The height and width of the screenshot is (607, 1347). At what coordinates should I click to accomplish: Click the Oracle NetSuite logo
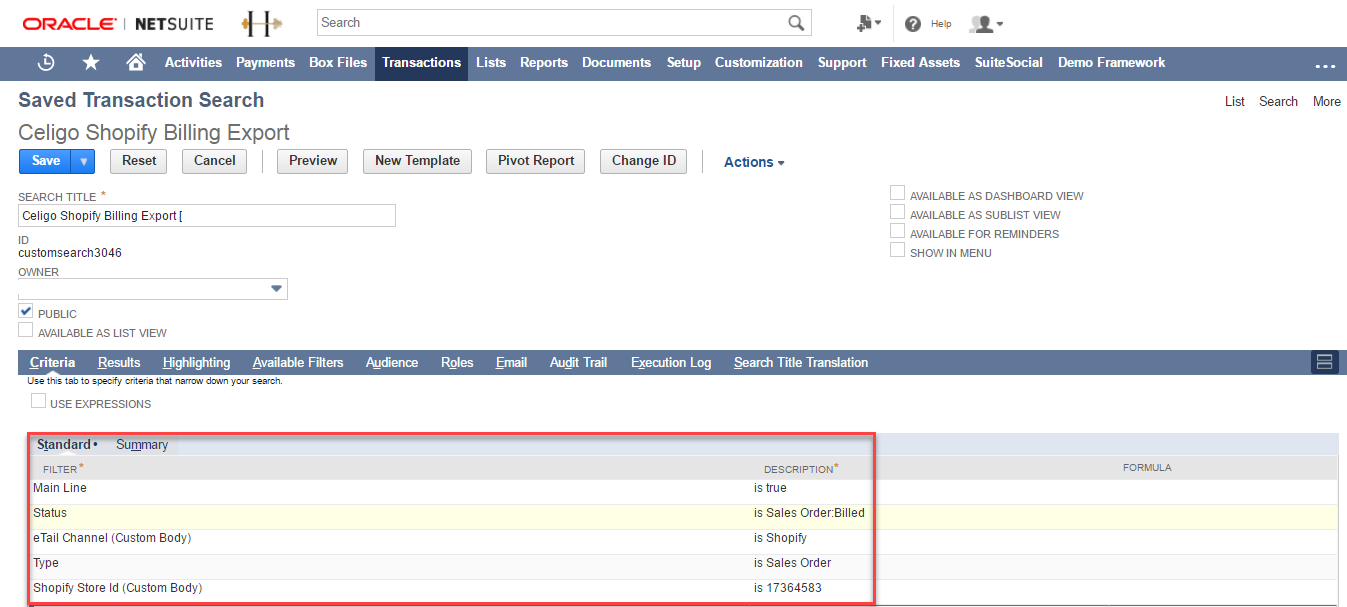click(x=118, y=23)
